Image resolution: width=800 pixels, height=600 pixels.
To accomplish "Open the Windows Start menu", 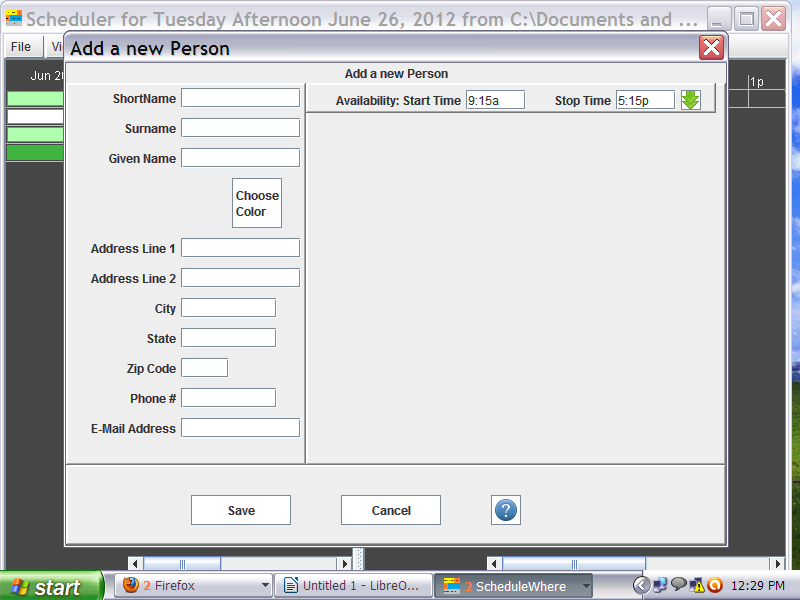I will point(52,586).
